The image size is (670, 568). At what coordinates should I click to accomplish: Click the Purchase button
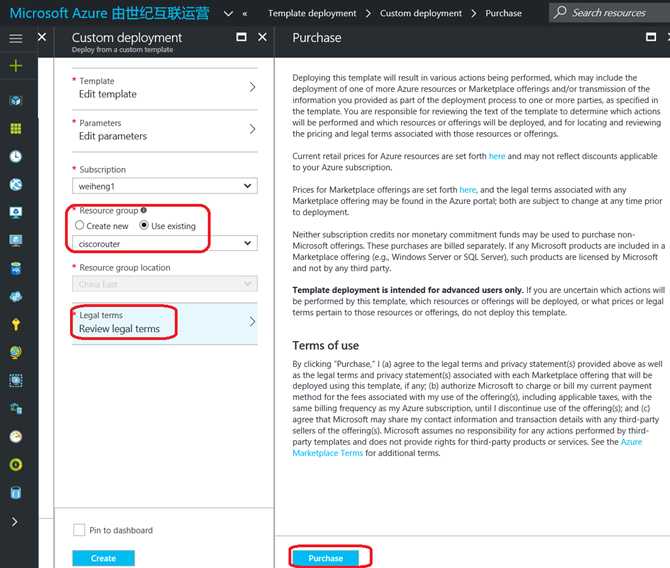326,558
